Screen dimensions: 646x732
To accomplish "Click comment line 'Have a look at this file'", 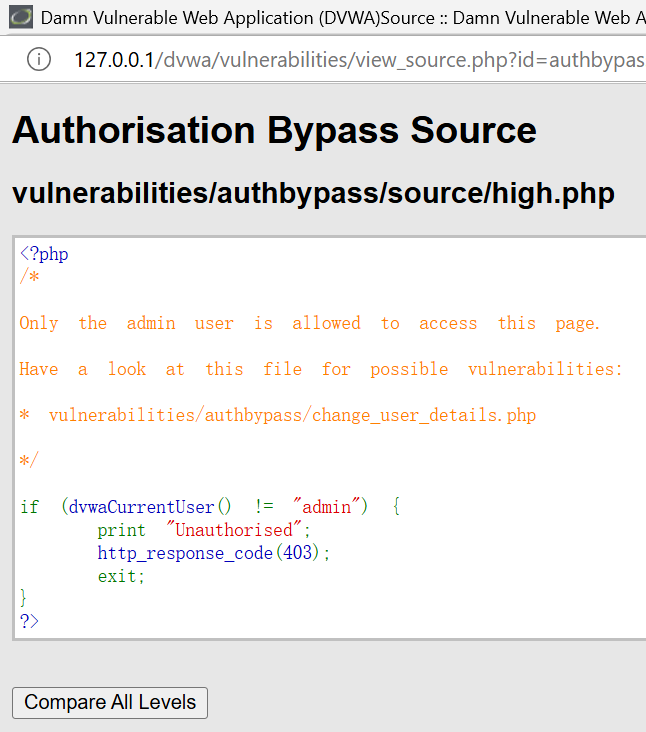I will point(321,369).
